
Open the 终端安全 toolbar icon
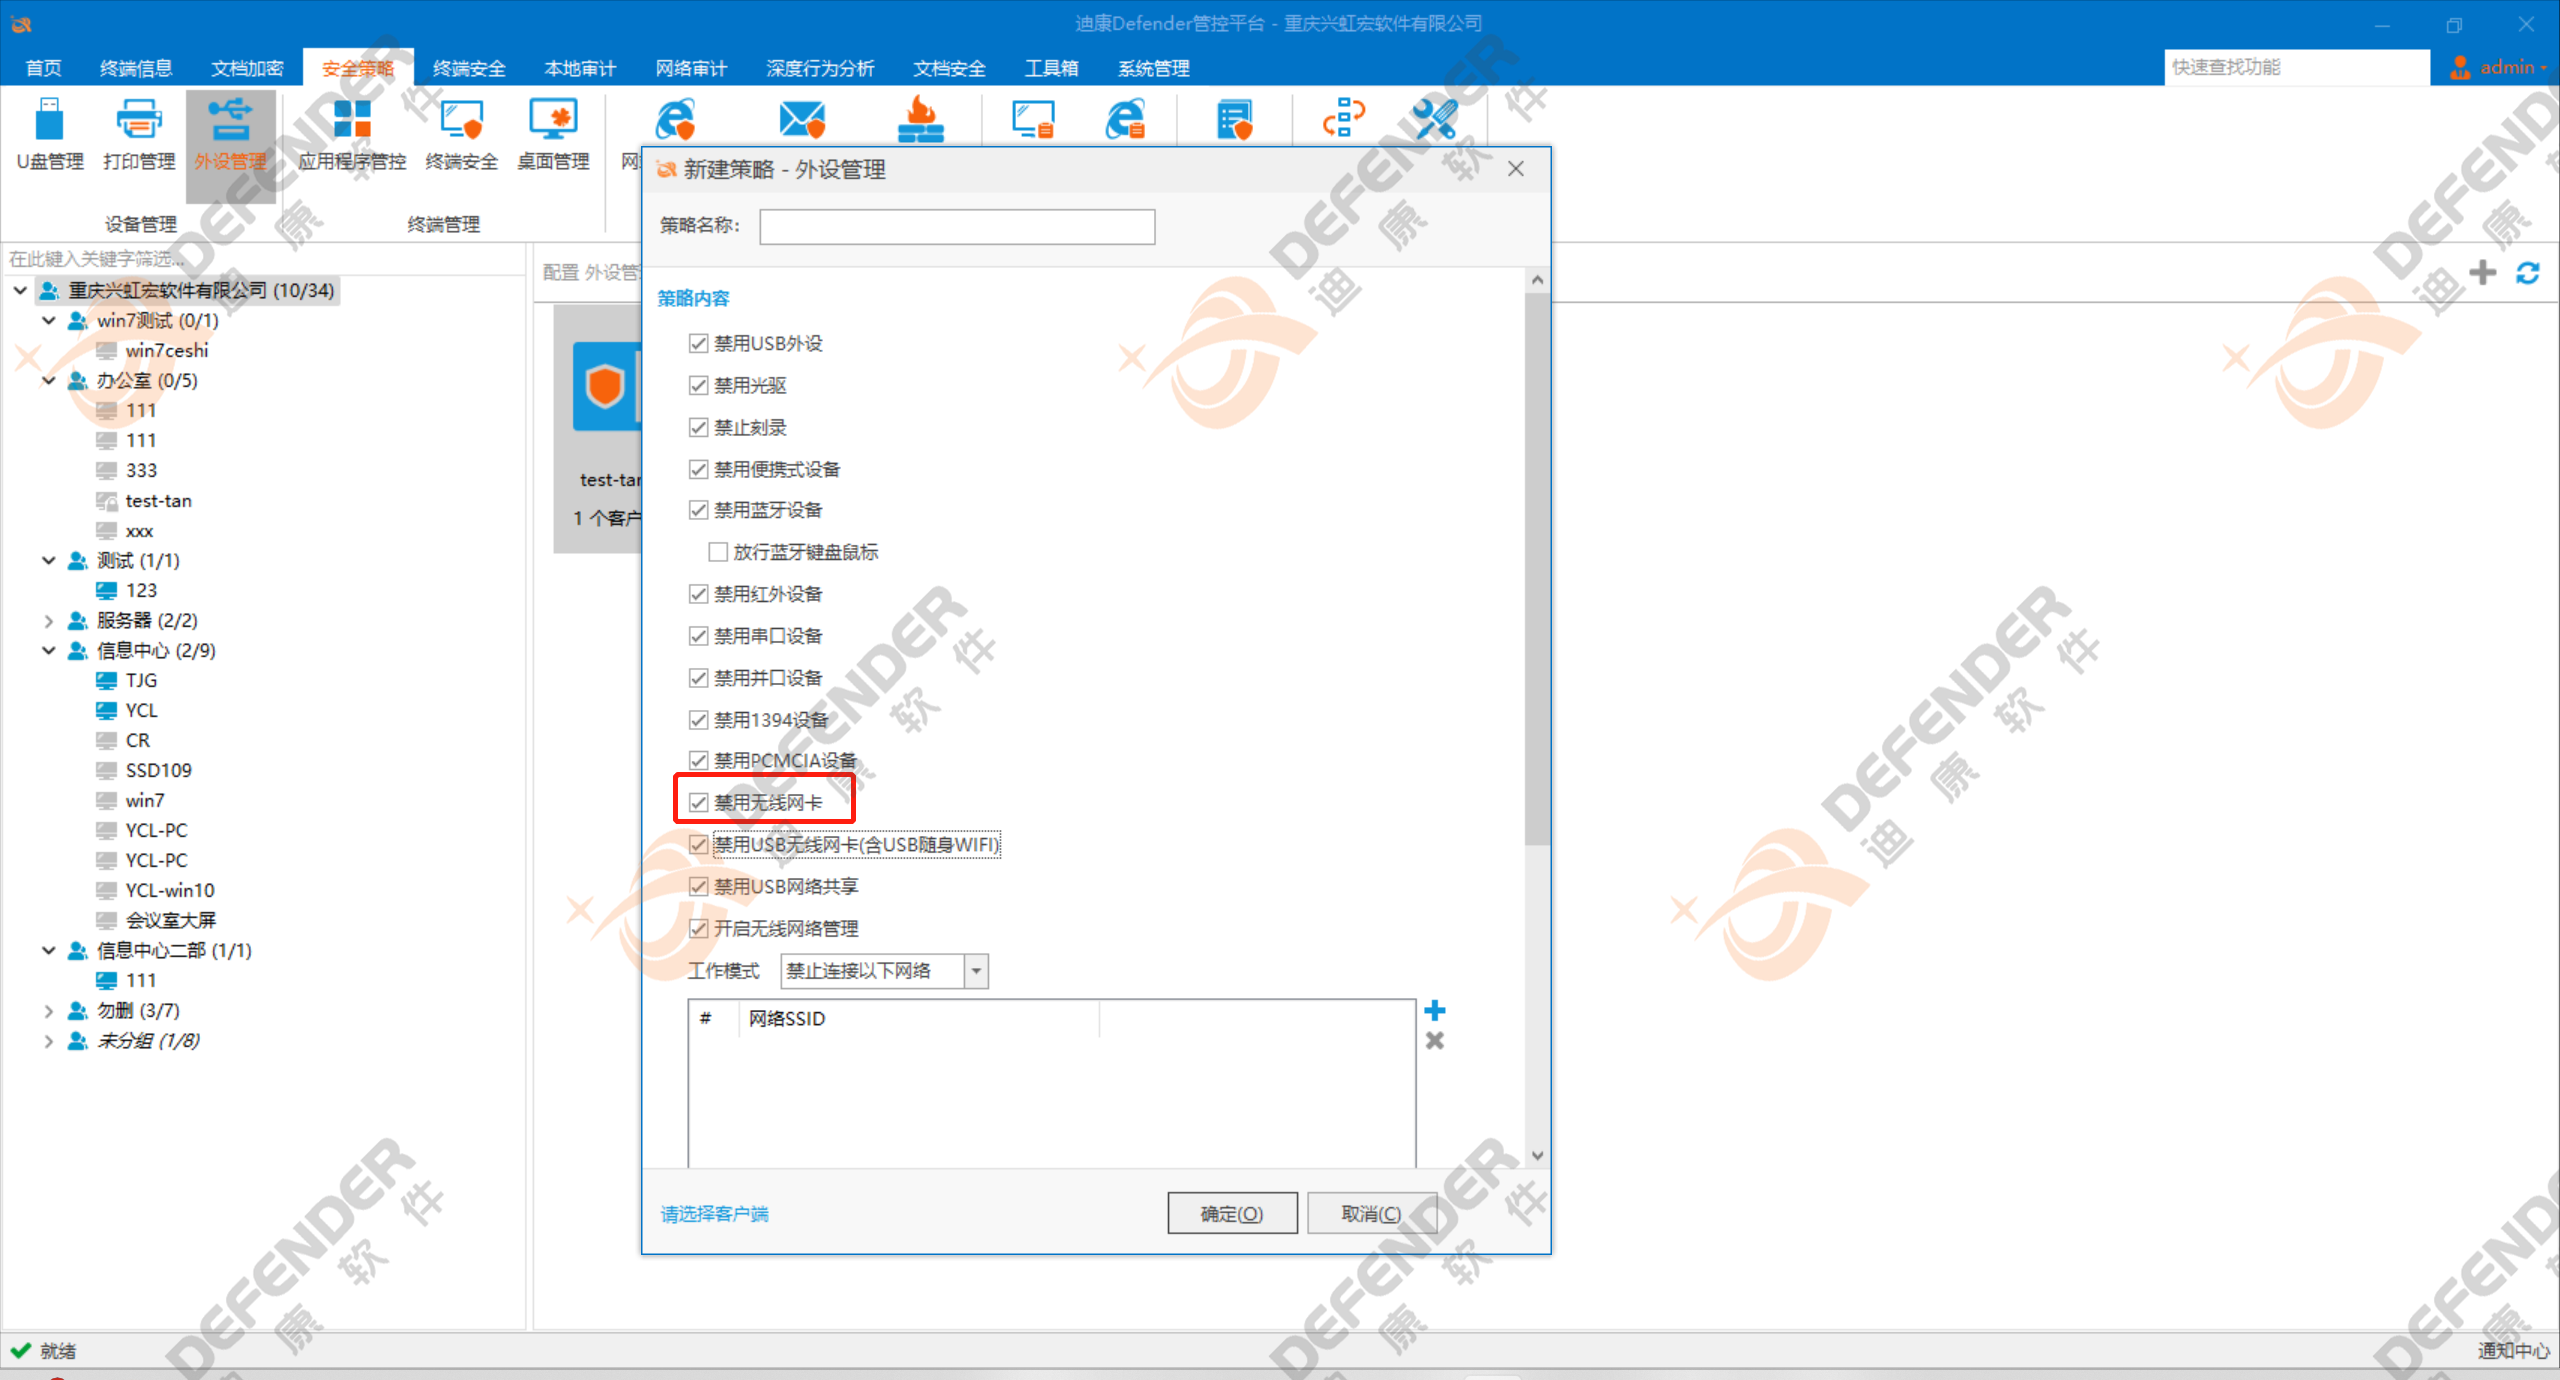(x=462, y=135)
